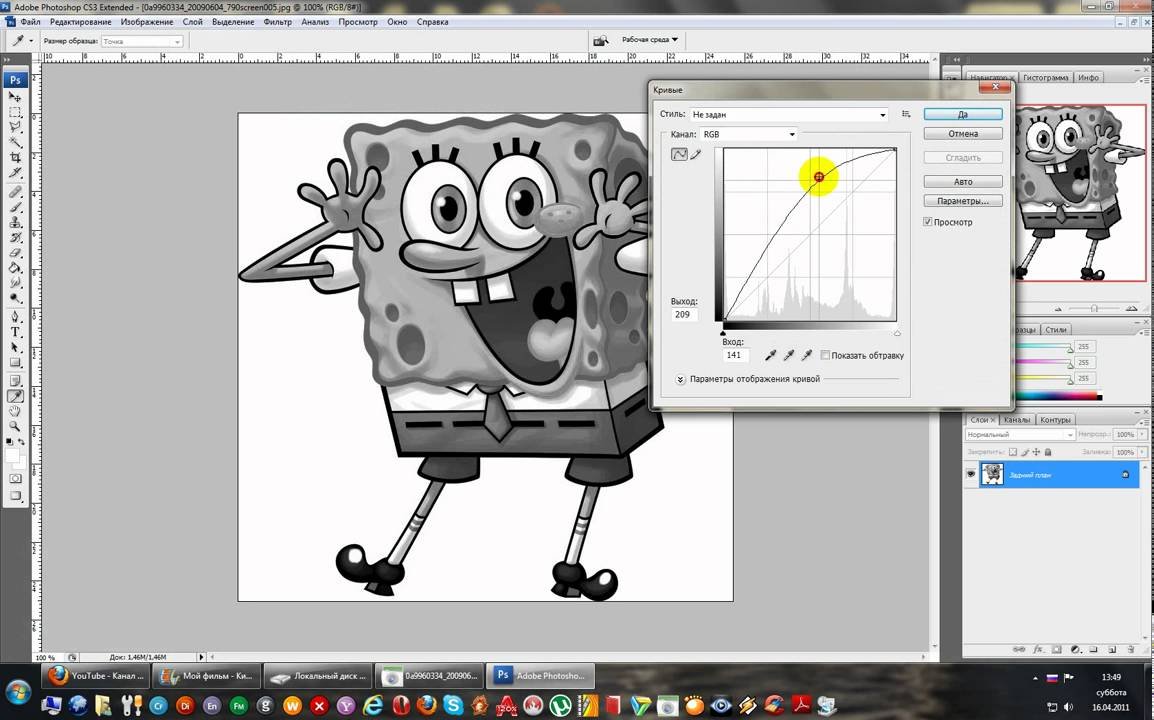Open the Фильтр menu
The width and height of the screenshot is (1154, 720).
point(278,22)
